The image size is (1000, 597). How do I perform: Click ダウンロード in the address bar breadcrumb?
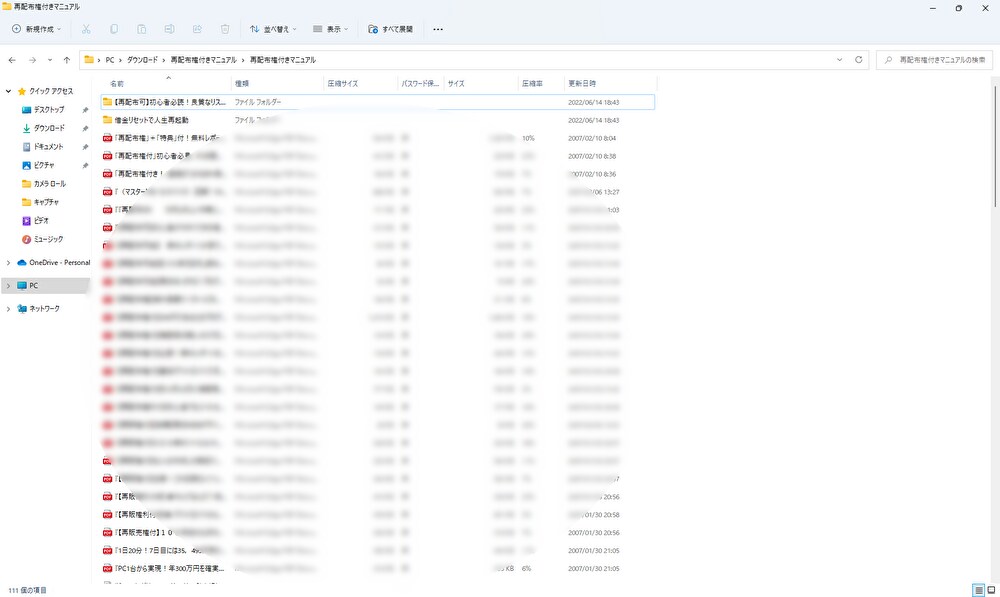pyautogui.click(x=142, y=60)
